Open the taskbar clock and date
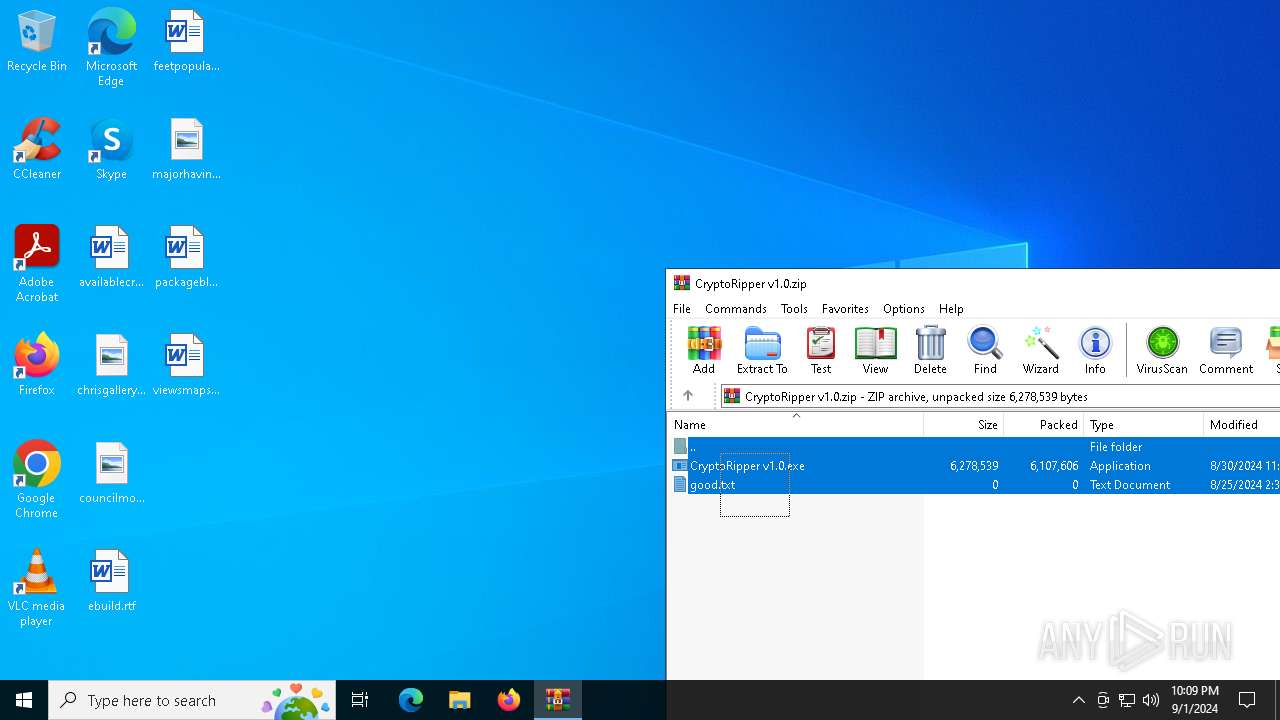This screenshot has height=720, width=1280. (x=1194, y=700)
